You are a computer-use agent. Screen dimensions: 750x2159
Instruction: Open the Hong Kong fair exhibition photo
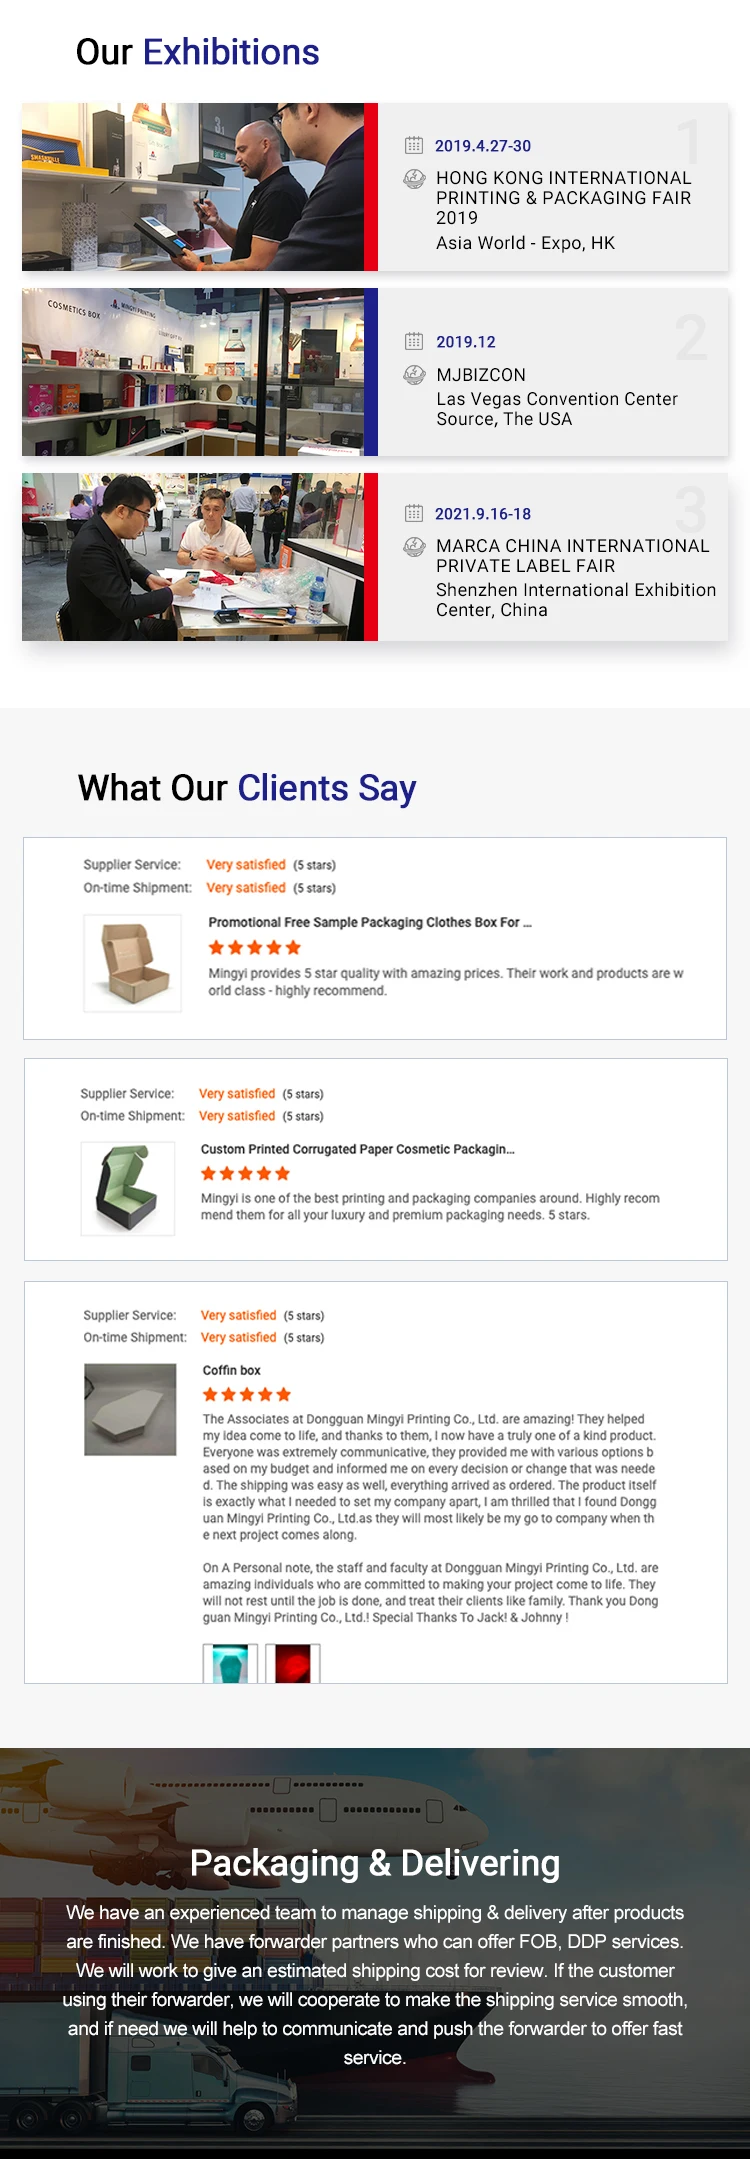pyautogui.click(x=193, y=187)
